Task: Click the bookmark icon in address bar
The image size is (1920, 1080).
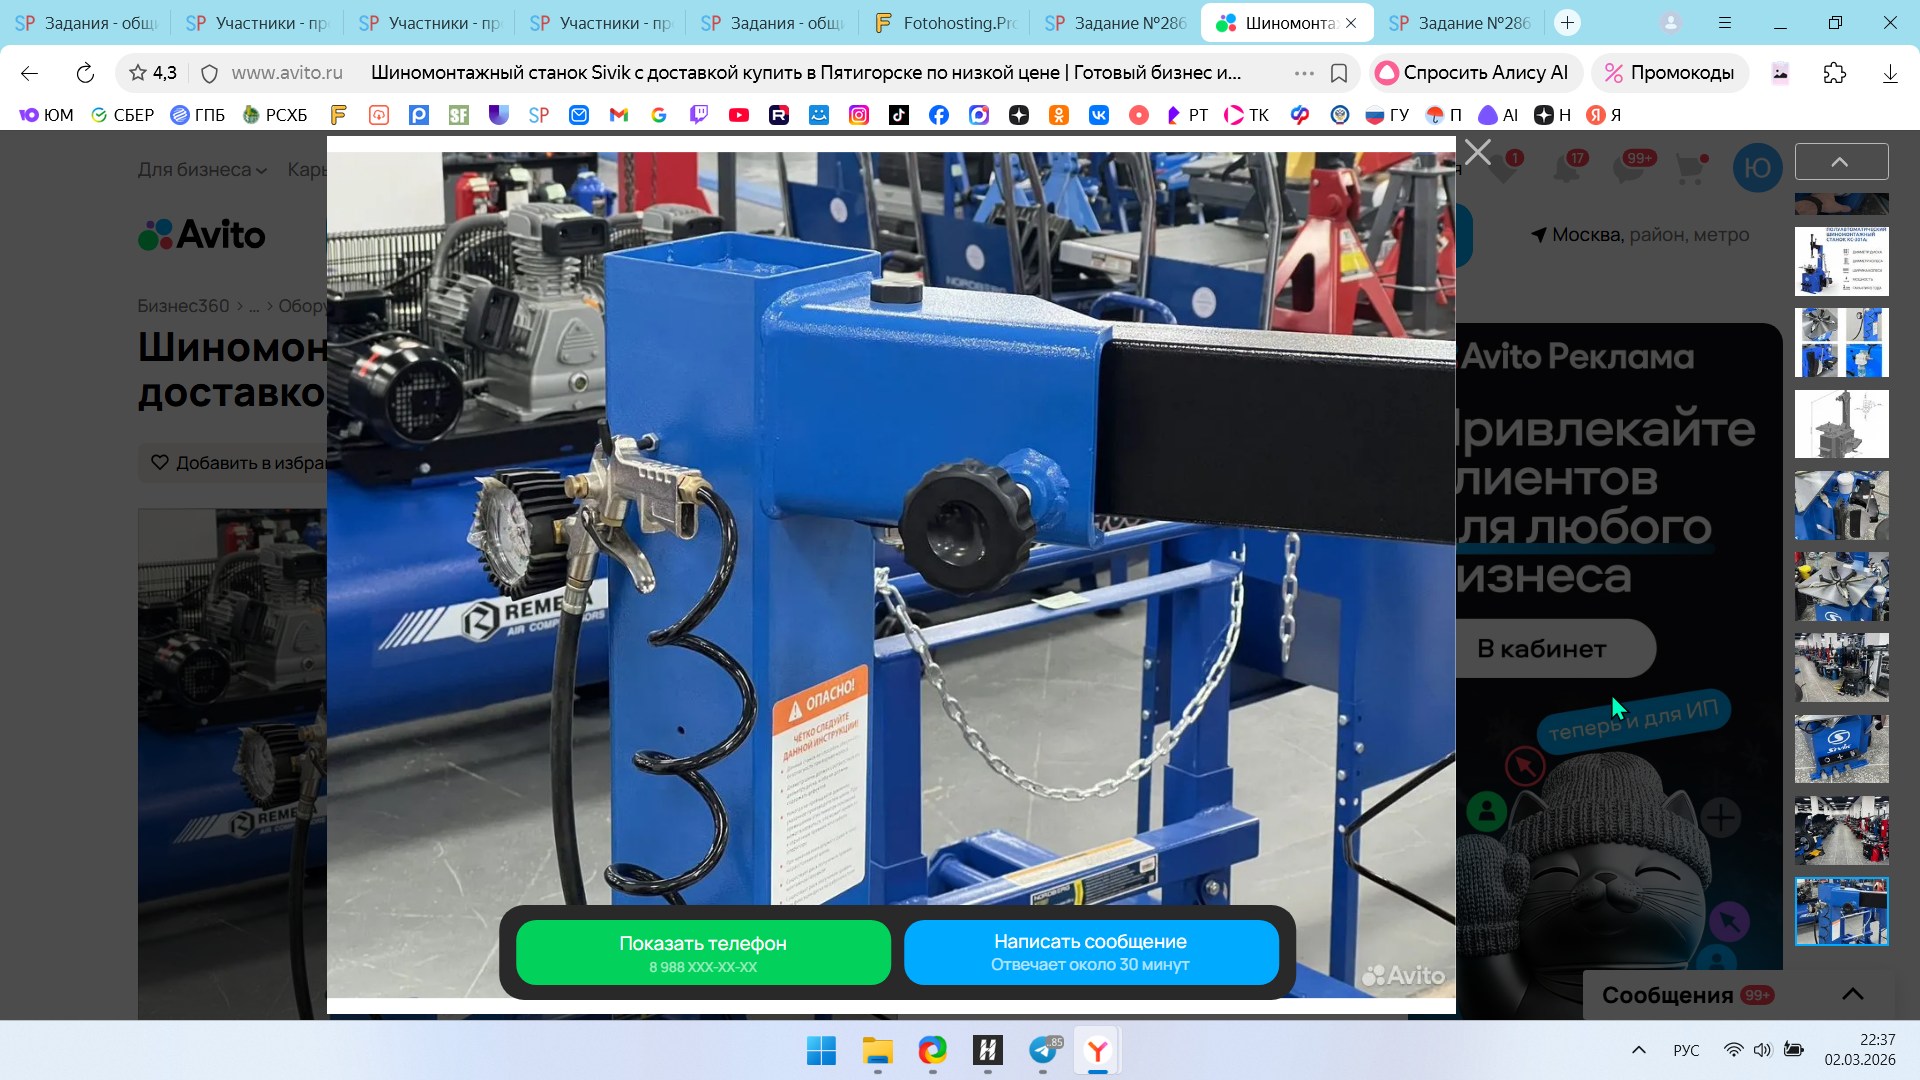Action: click(1339, 73)
